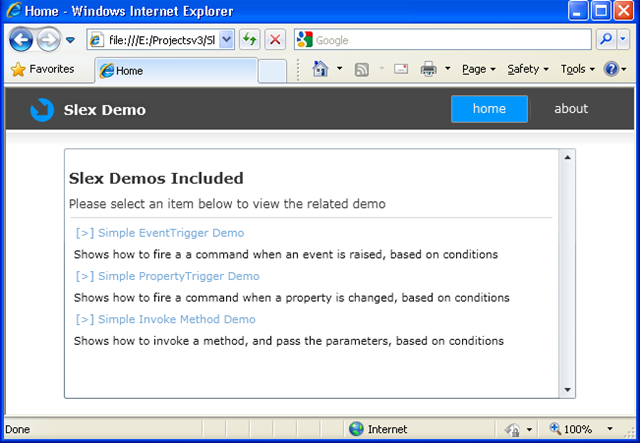Select the Home browser tab
640x443 pixels.
click(x=176, y=71)
